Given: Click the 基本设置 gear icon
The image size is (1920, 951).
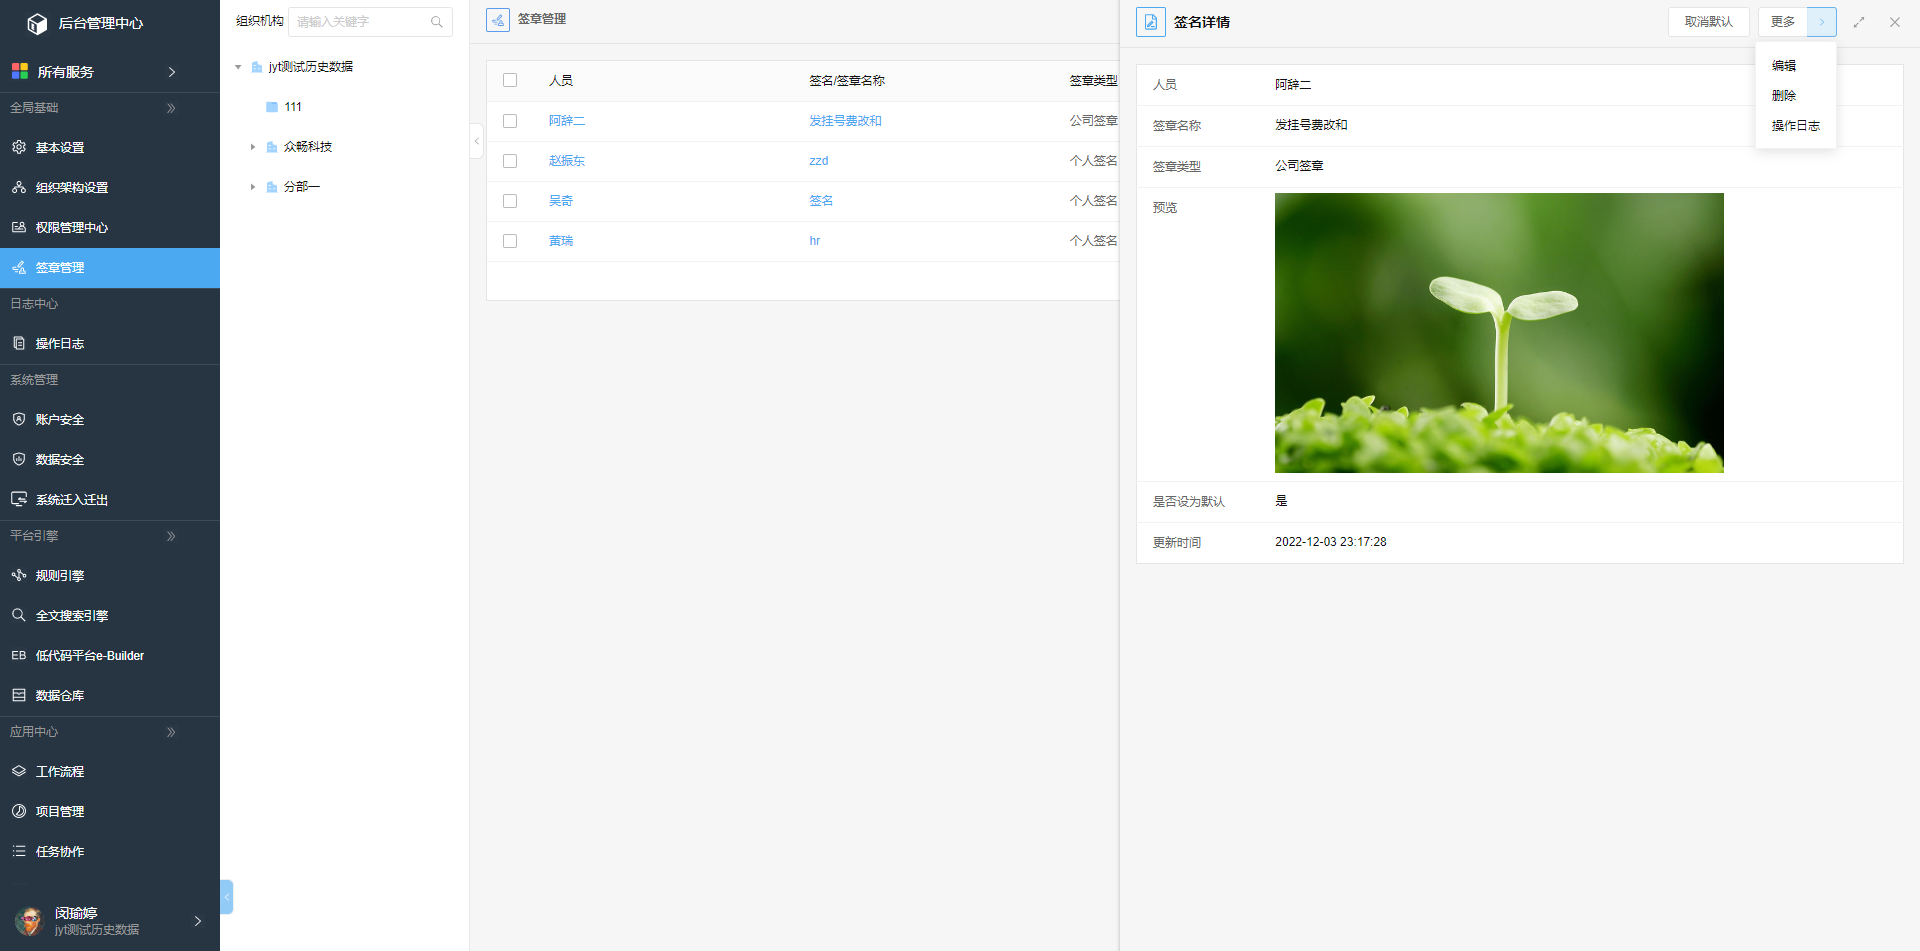Looking at the screenshot, I should 19,147.
